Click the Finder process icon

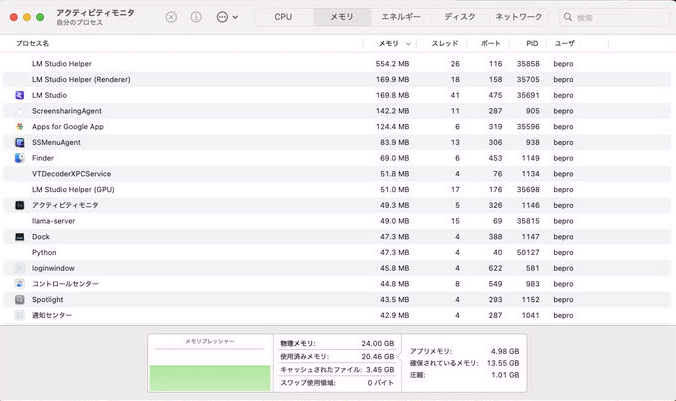tap(20, 158)
